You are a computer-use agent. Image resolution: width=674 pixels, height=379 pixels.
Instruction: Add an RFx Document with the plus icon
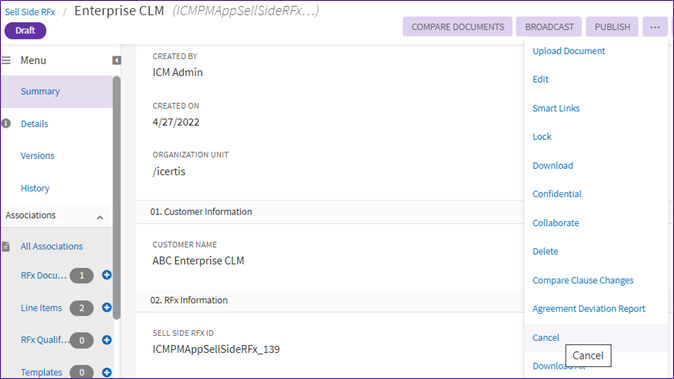tap(107, 275)
